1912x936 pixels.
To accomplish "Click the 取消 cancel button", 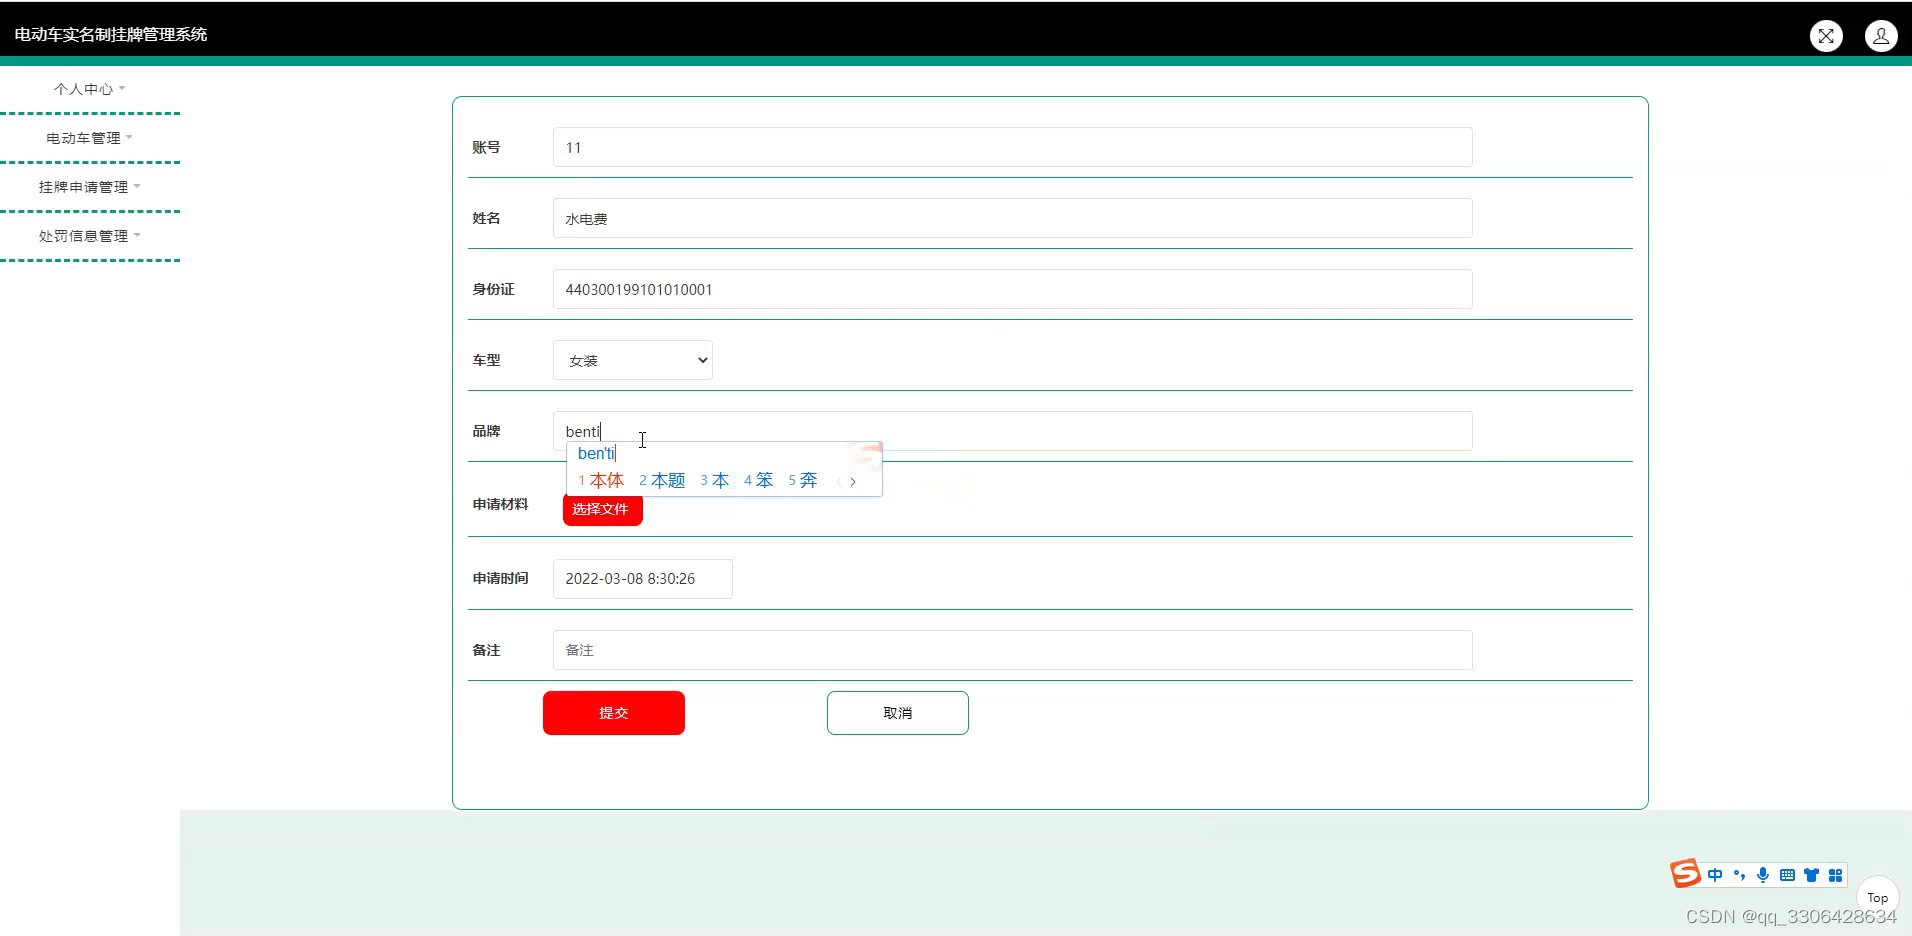I will click(898, 713).
